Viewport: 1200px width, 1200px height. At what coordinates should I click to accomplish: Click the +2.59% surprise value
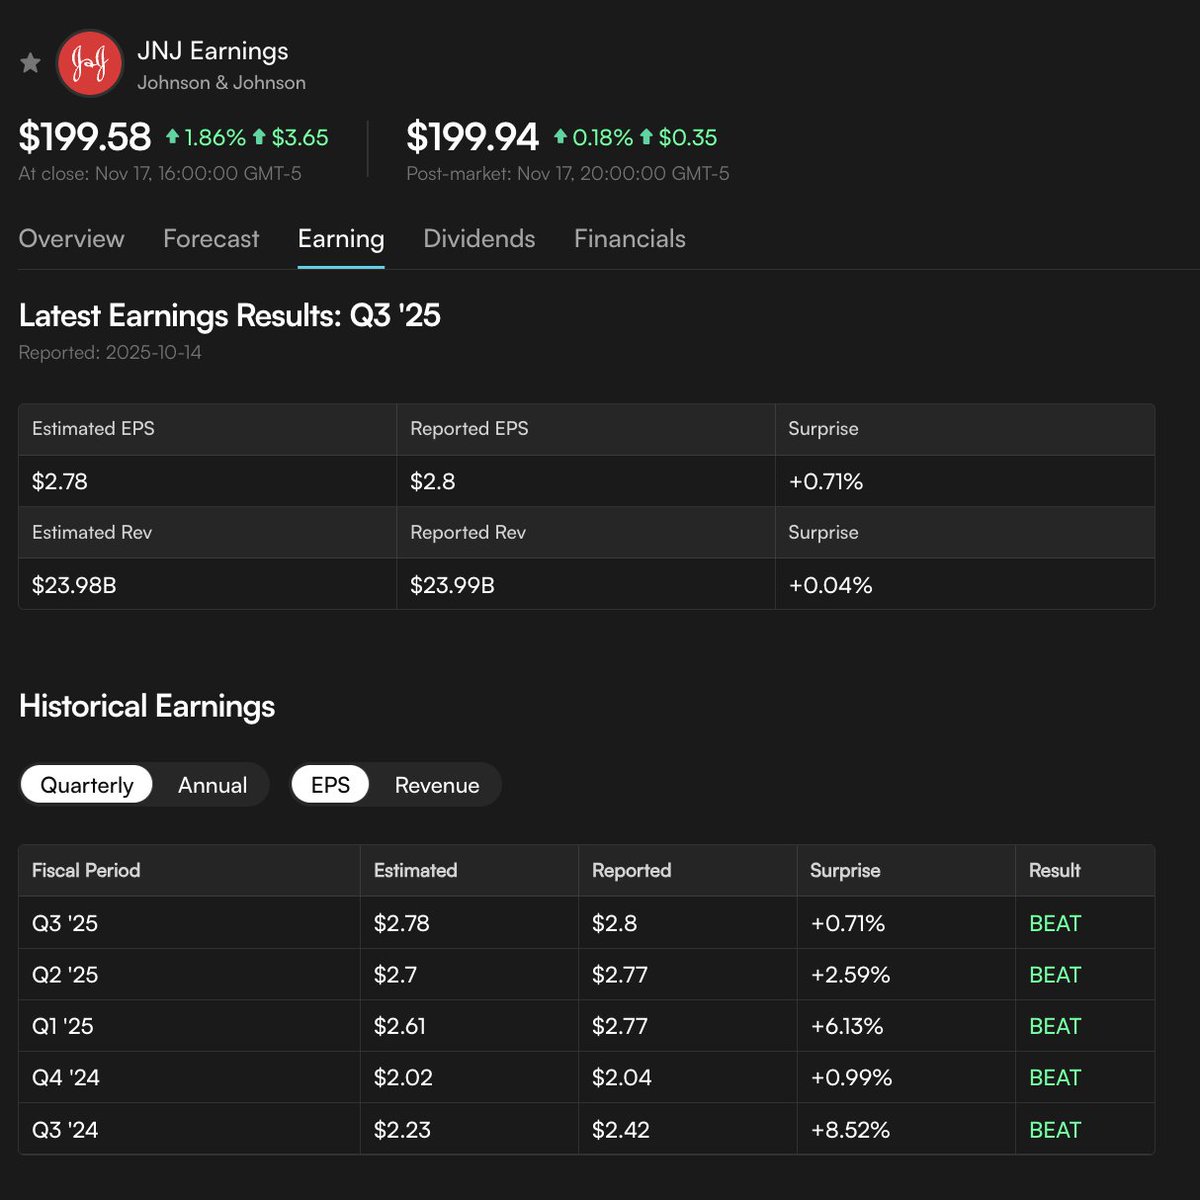(x=850, y=975)
